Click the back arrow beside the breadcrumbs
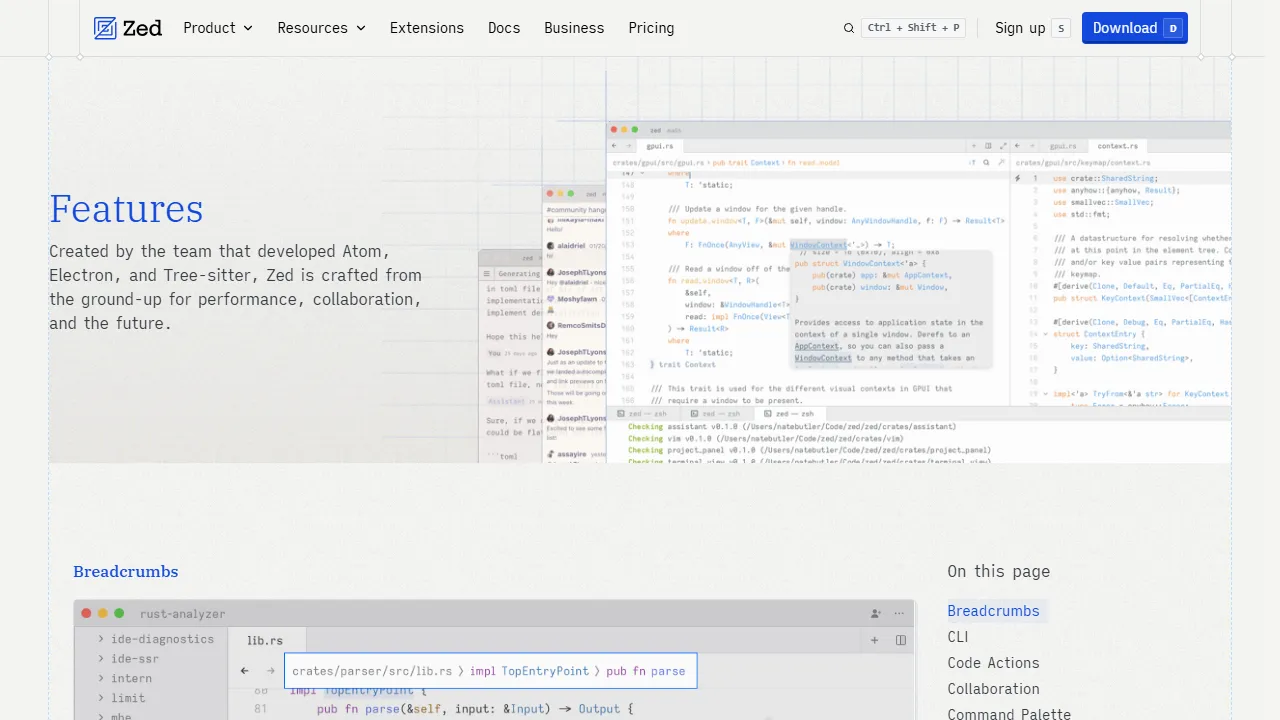The height and width of the screenshot is (720, 1280). tap(244, 671)
